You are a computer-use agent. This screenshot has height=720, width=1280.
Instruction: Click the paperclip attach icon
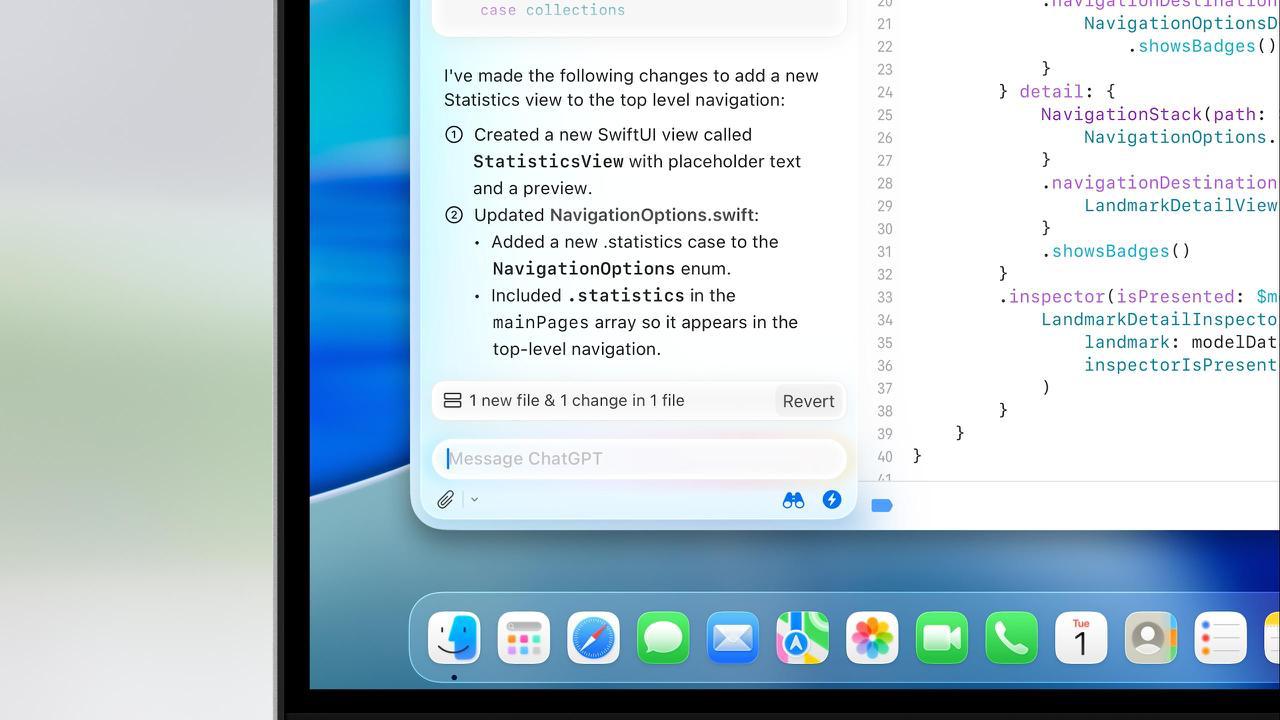point(446,499)
